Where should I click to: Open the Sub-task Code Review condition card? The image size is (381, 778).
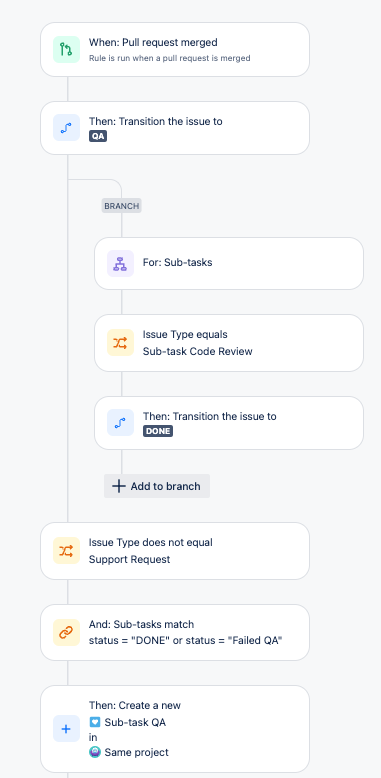tap(229, 343)
